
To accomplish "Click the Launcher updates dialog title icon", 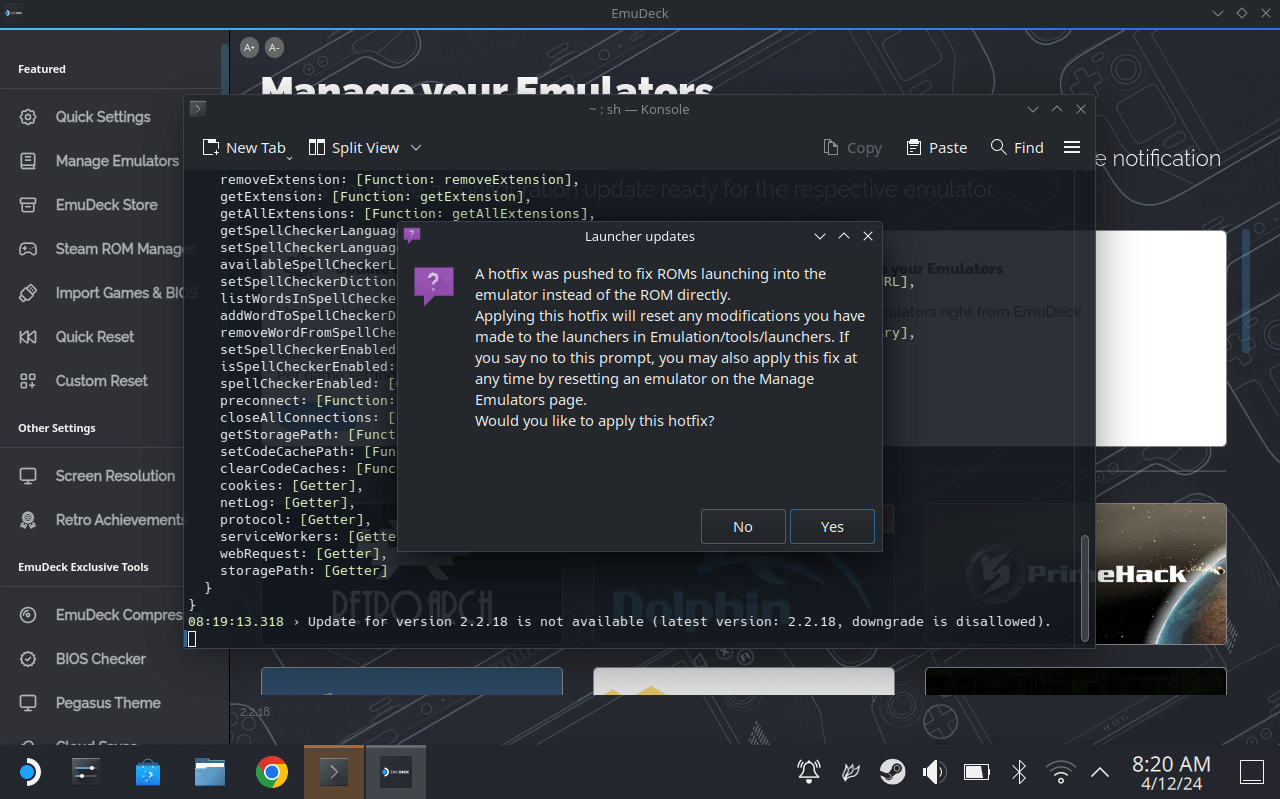I will click(412, 236).
